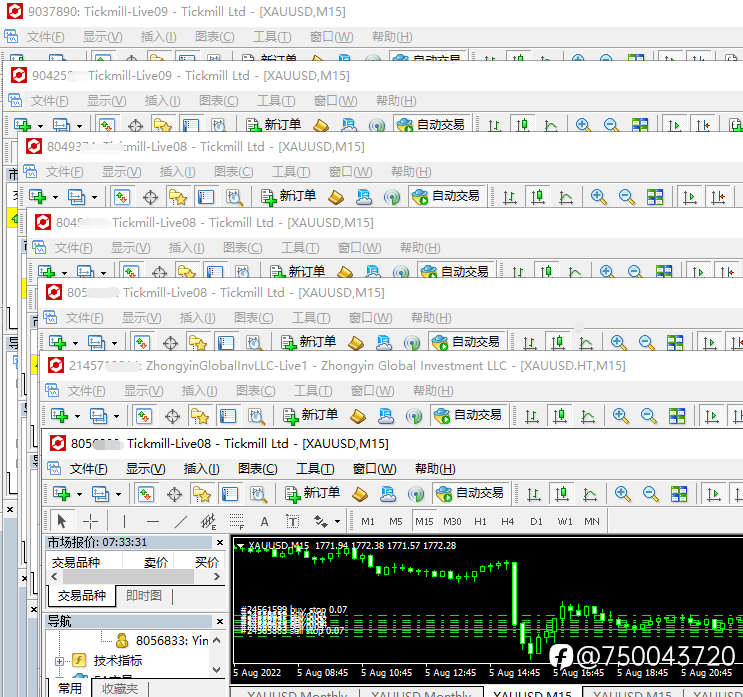Image resolution: width=743 pixels, height=697 pixels.
Task: Select text A tool
Action: [x=264, y=522]
